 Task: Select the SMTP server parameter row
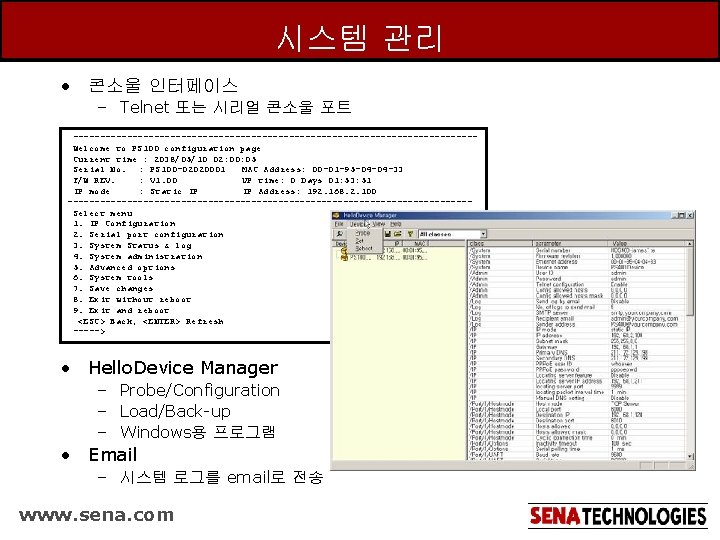pyautogui.click(x=578, y=313)
